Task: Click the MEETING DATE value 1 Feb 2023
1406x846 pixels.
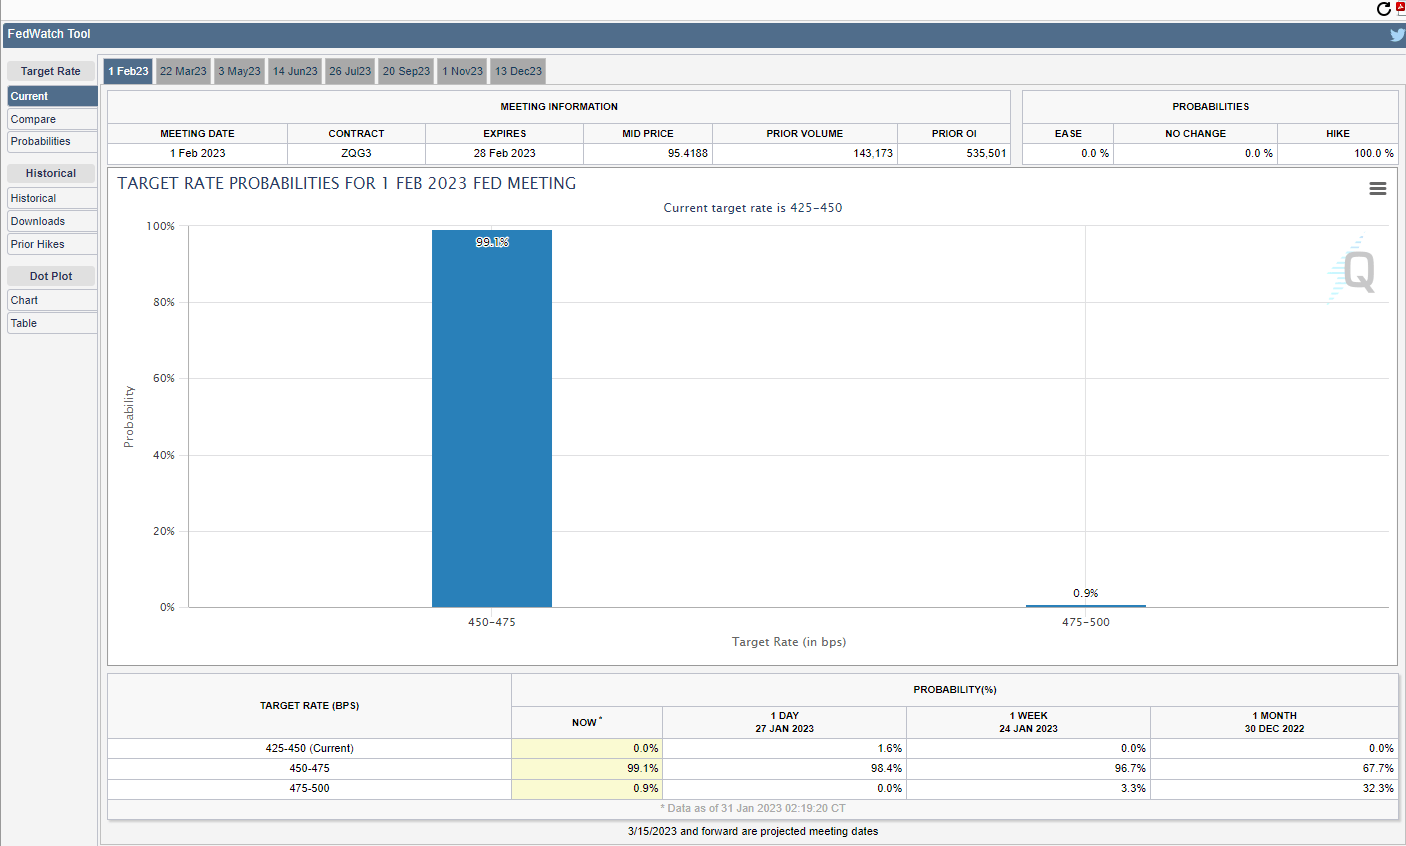Action: pyautogui.click(x=198, y=153)
